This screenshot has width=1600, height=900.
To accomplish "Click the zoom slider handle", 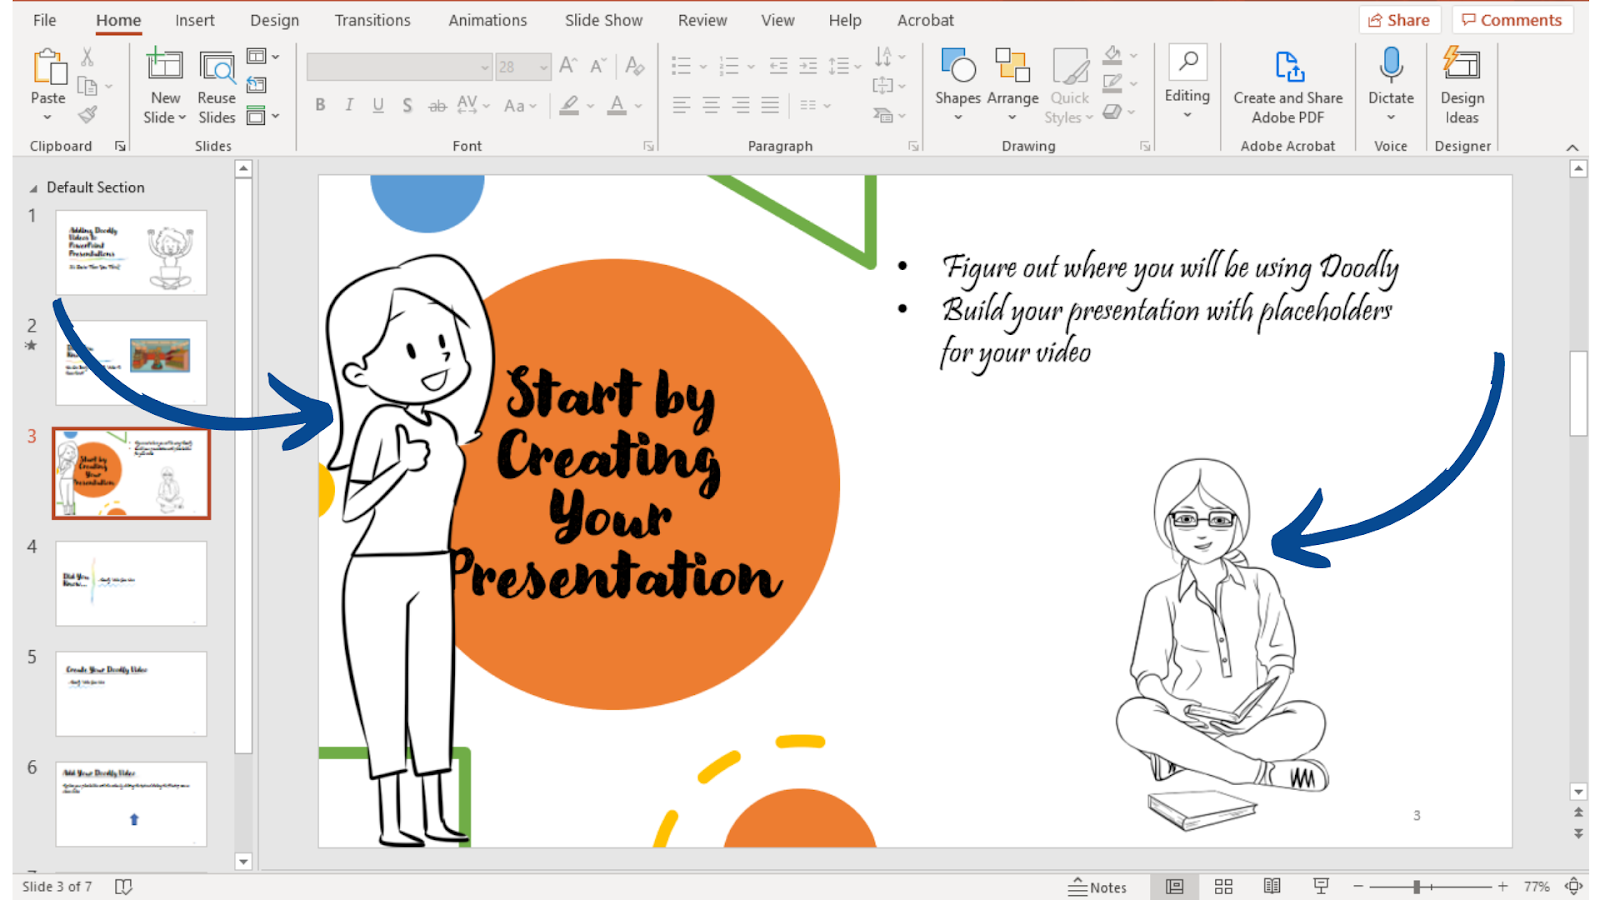I will click(1416, 887).
